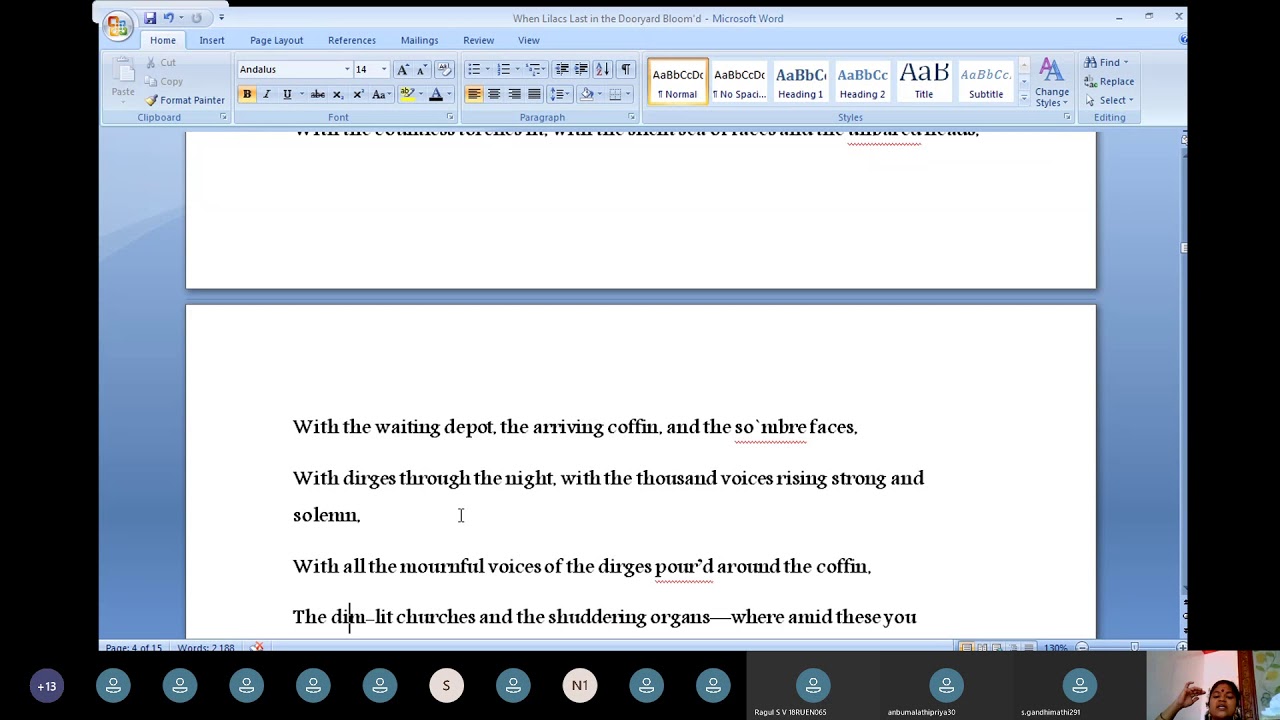Toggle Strikethrough formatting
This screenshot has width=1280, height=720.
(317, 94)
